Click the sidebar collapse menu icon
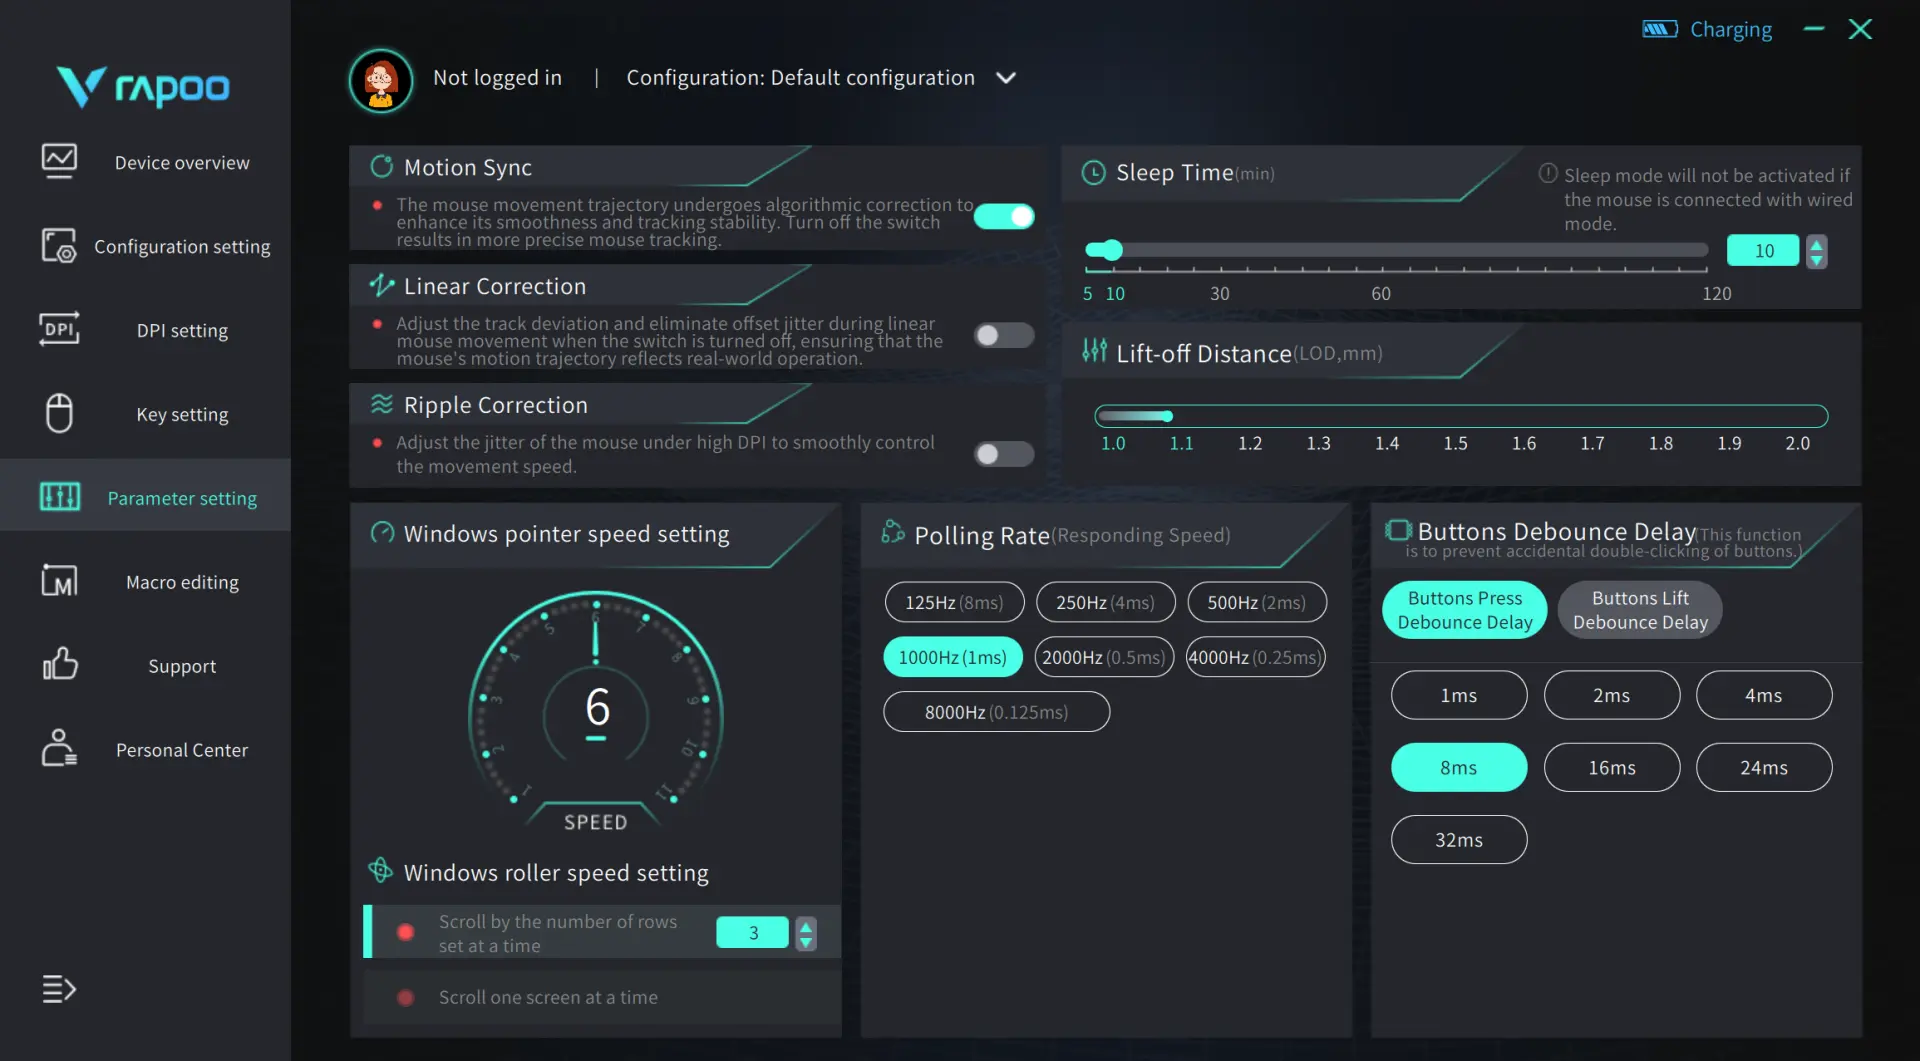 pyautogui.click(x=59, y=988)
